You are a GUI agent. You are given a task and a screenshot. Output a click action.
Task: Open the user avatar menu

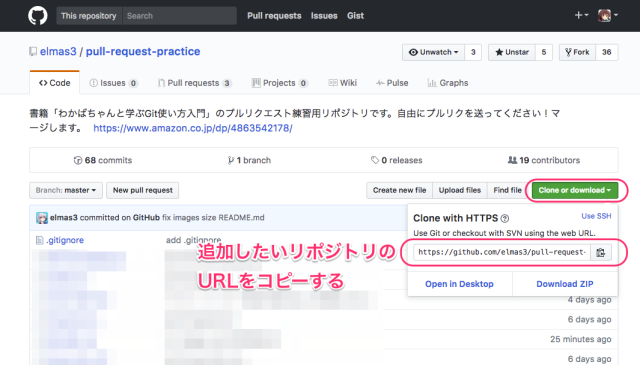(x=608, y=16)
